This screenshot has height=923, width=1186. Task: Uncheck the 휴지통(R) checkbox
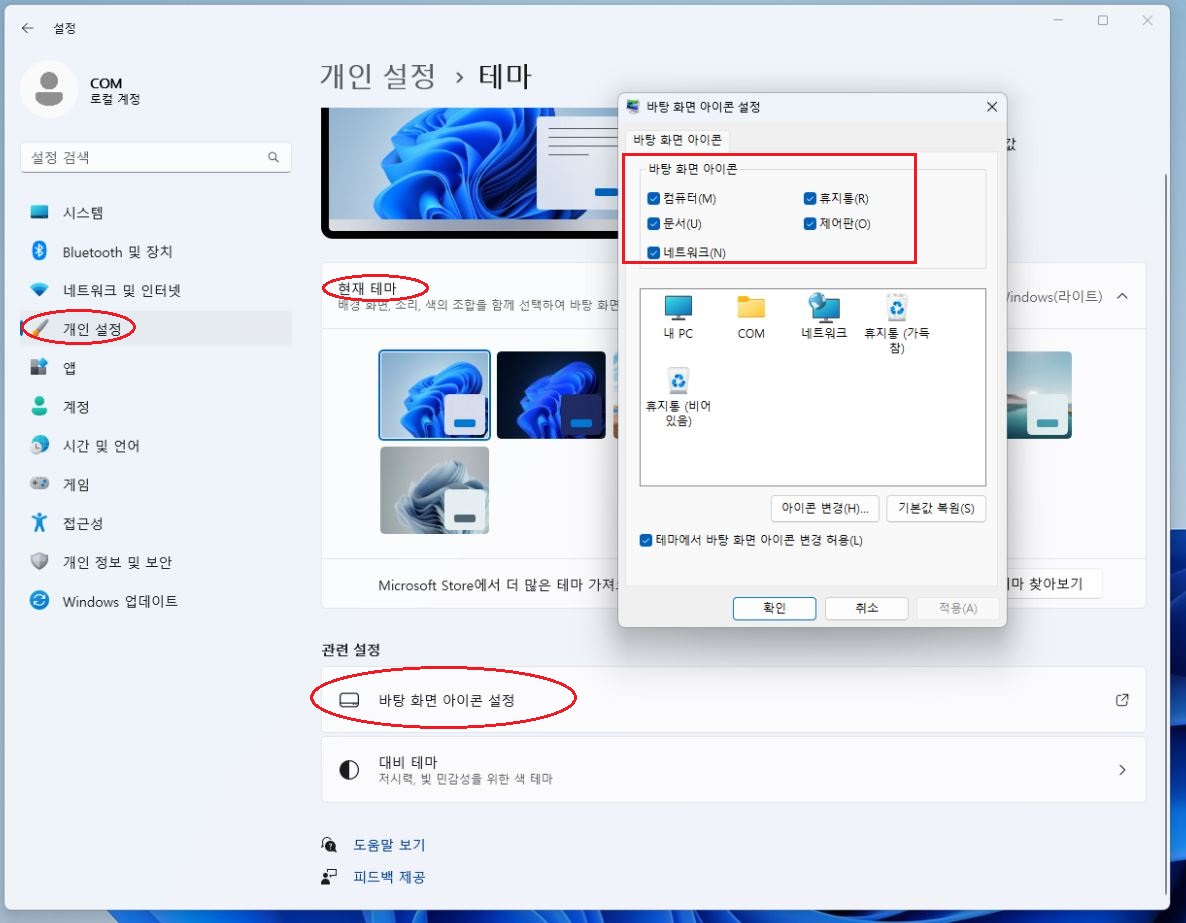810,198
